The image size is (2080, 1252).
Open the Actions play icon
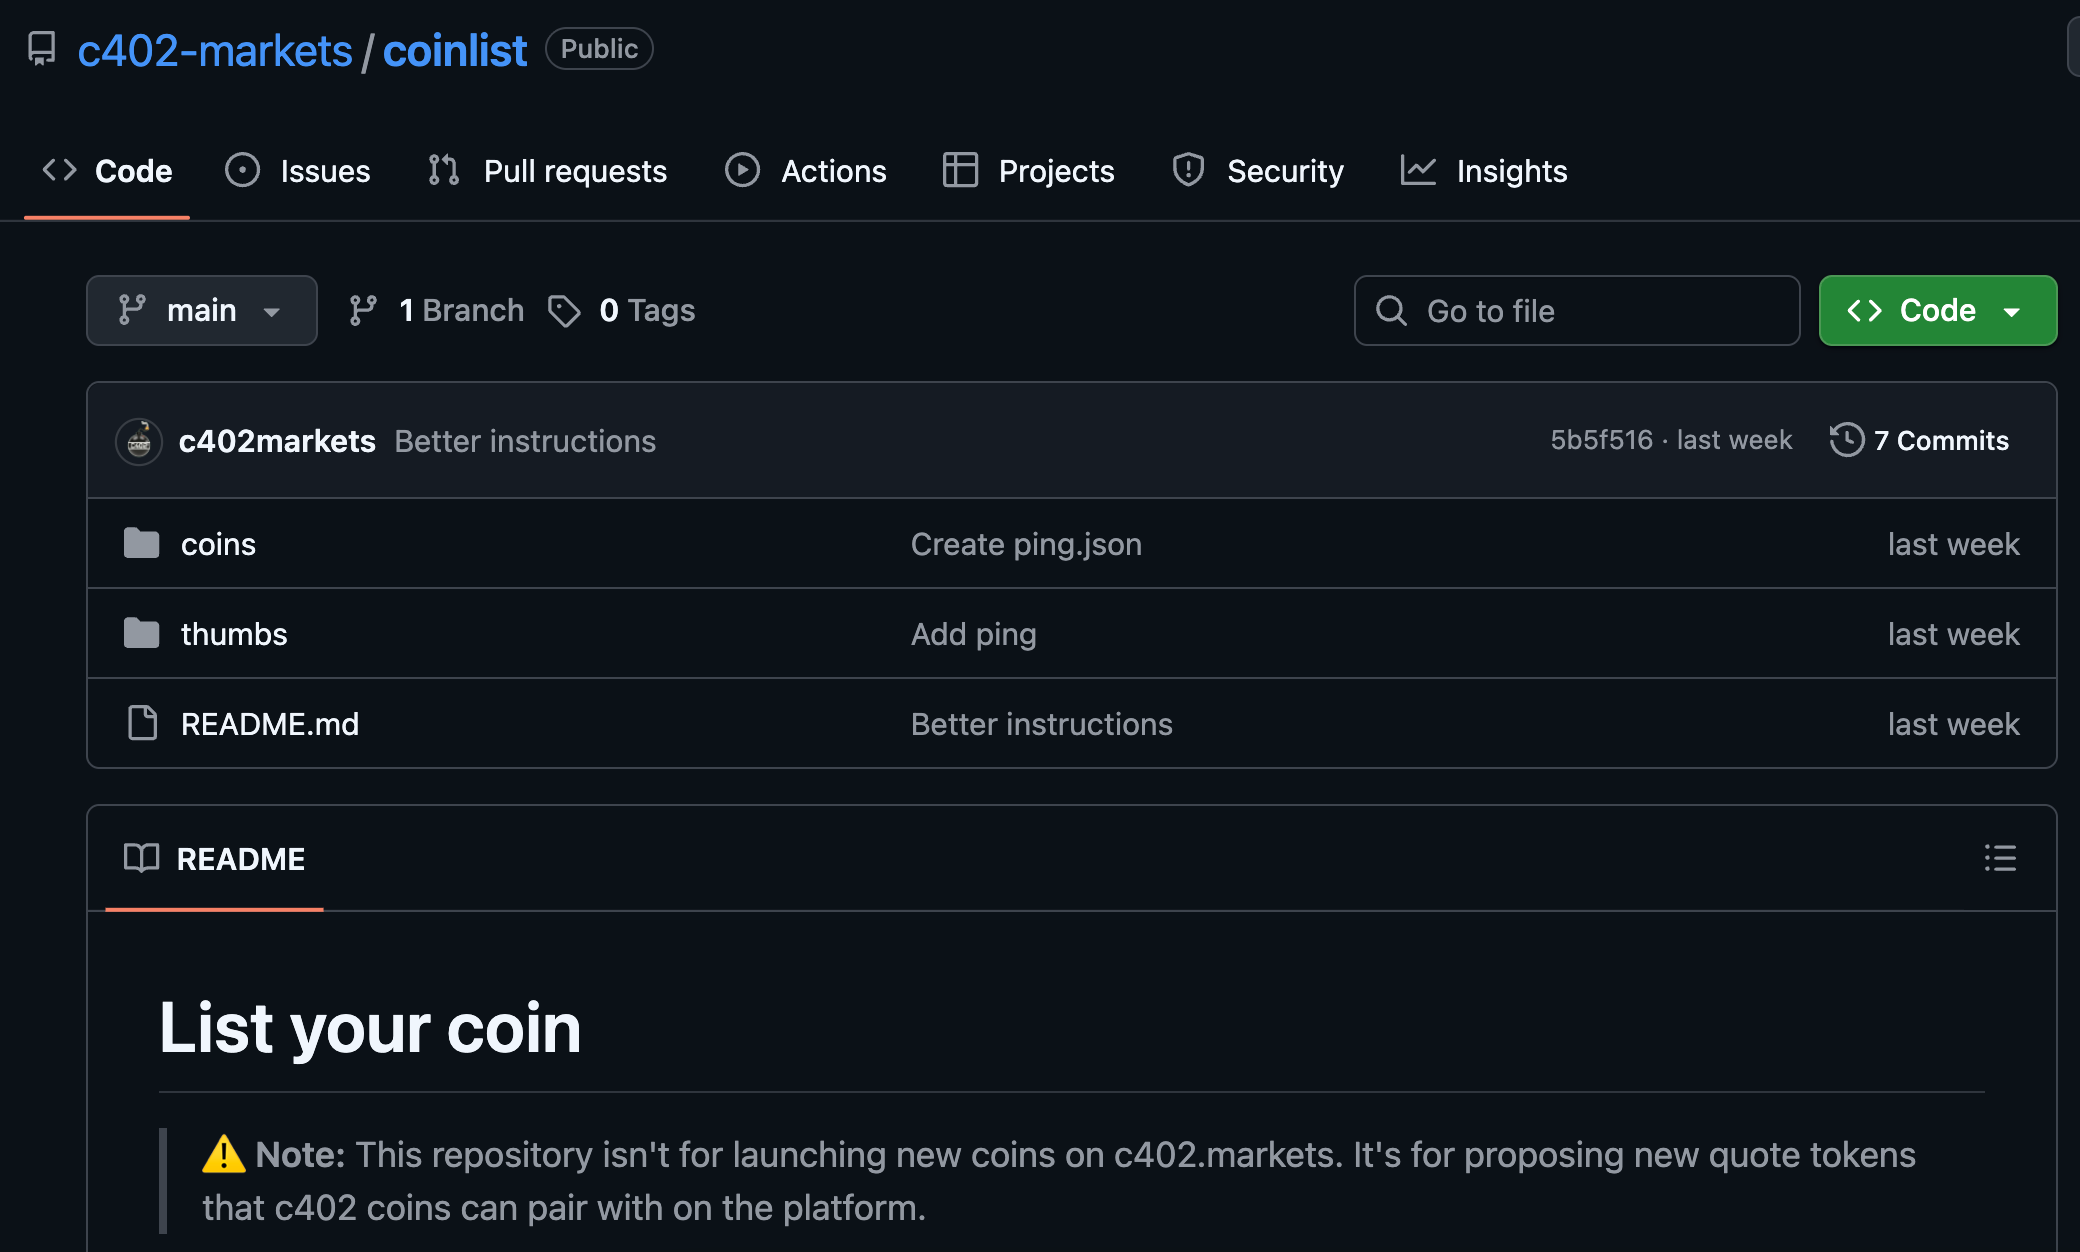pyautogui.click(x=742, y=170)
